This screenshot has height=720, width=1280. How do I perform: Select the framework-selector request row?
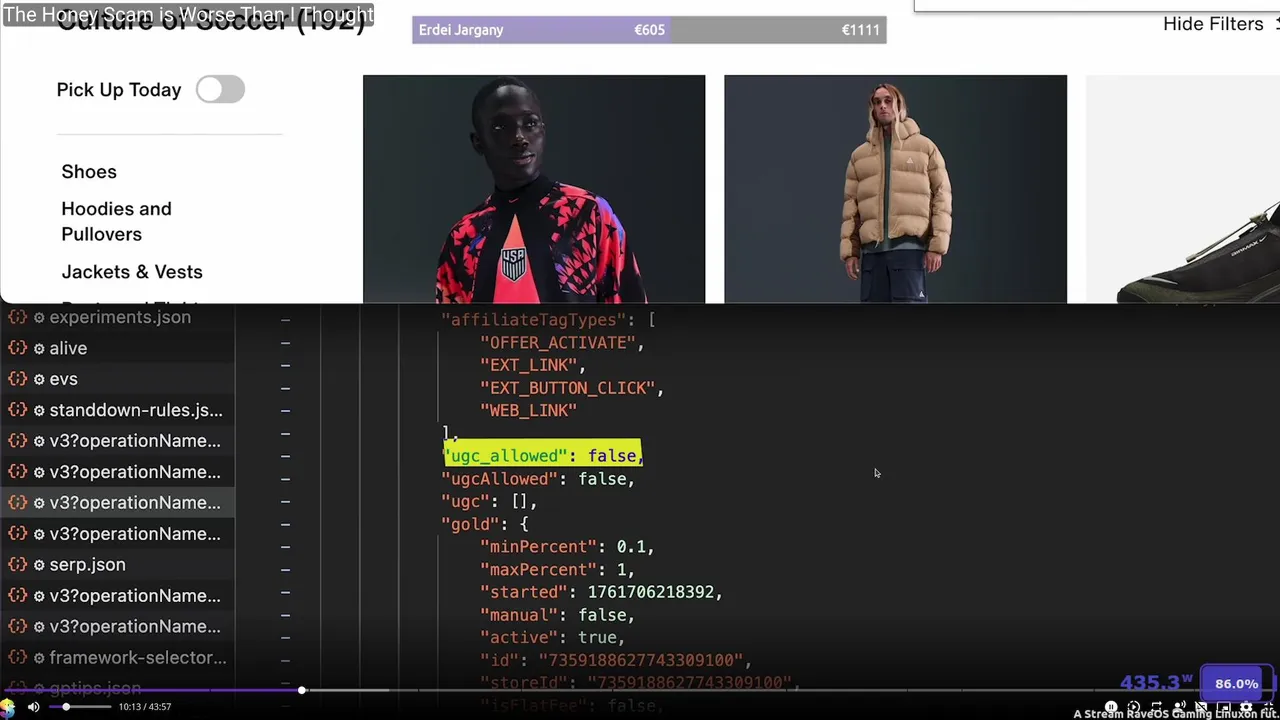click(118, 658)
